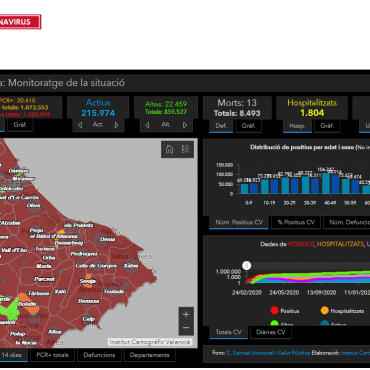370x370 pixels.
Task: Open Institut Cartogràfic link after Elaboració
Action: 355,353
